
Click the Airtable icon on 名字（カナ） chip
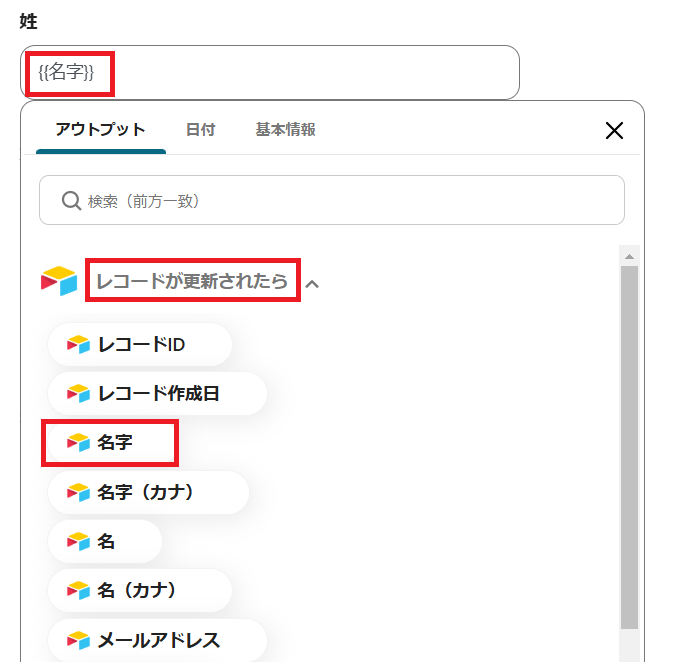coord(78,492)
